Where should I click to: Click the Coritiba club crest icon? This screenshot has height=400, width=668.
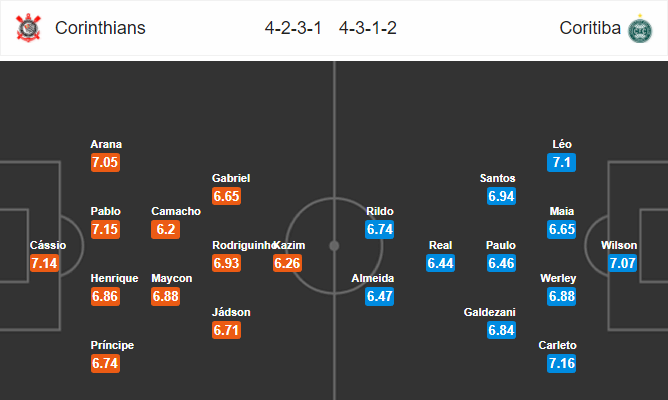point(640,29)
